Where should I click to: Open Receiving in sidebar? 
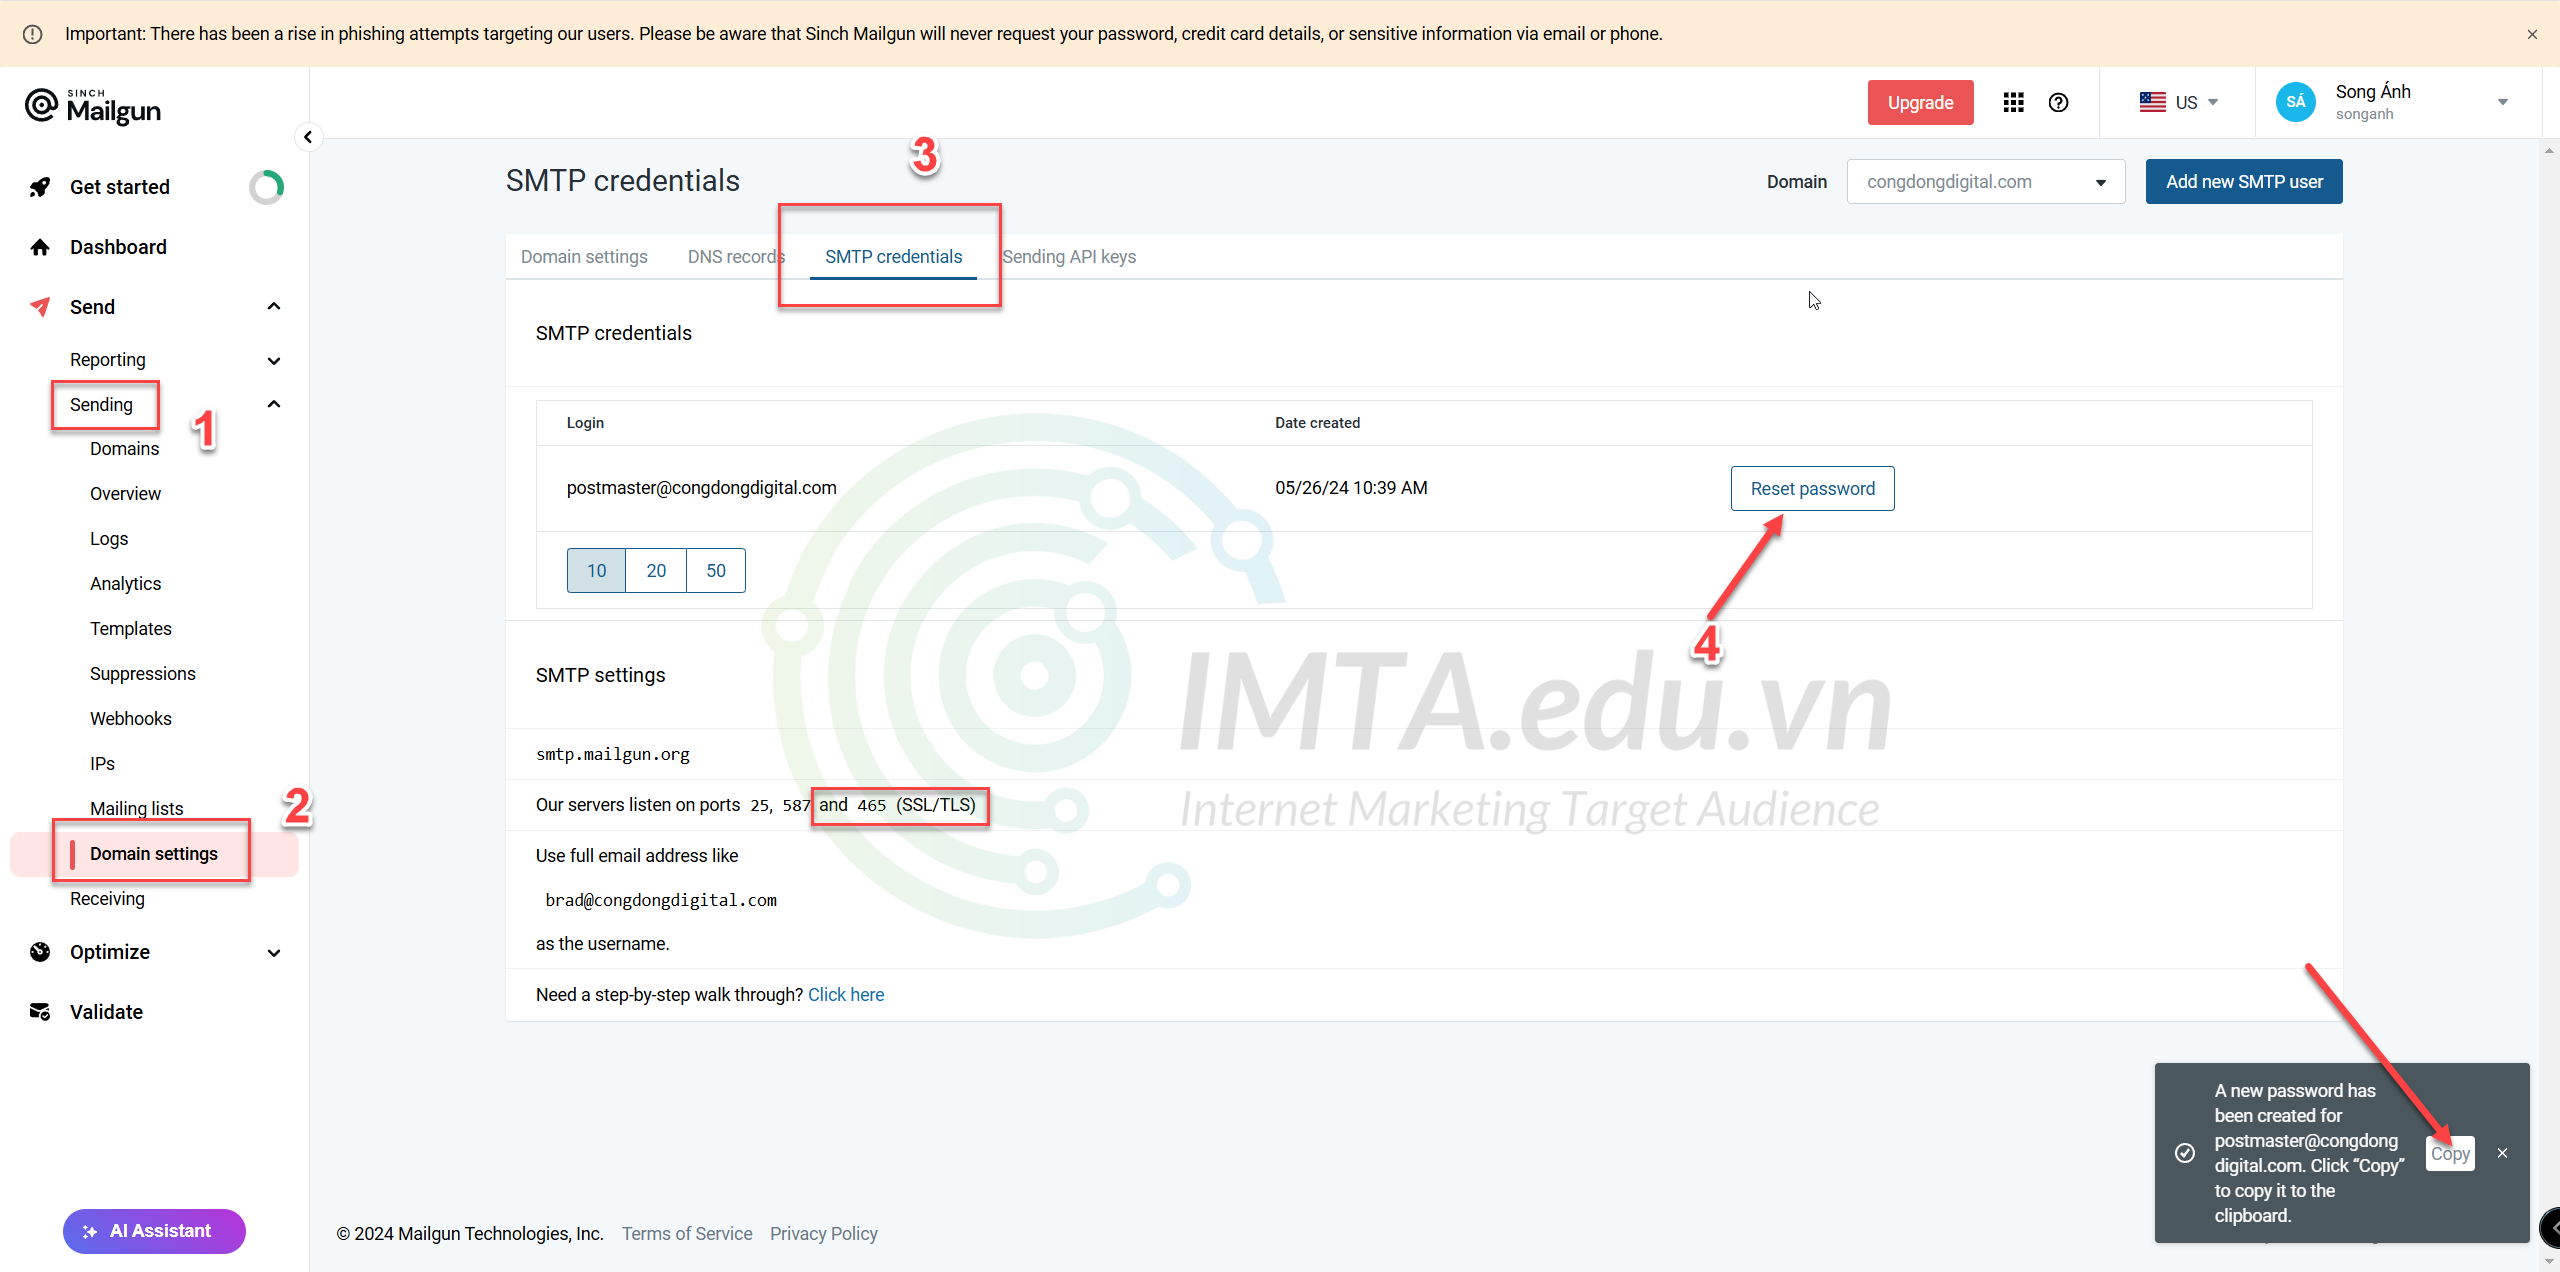(107, 899)
